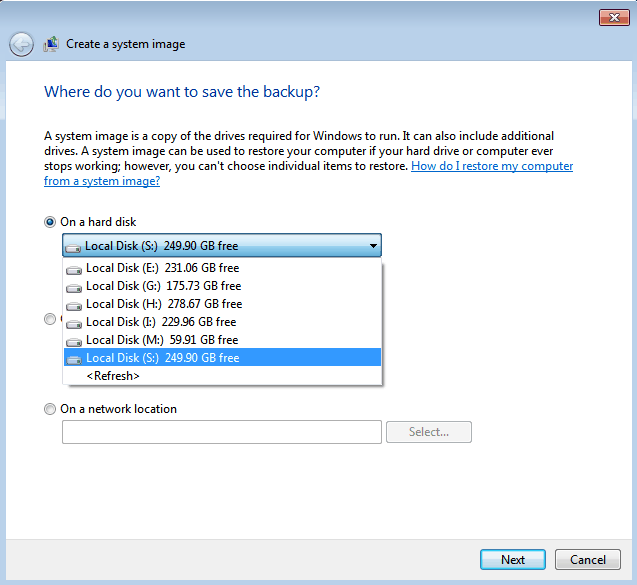Viewport: 637px width, 585px height.
Task: Pick Local Disk (E:) 231.06 GB free
Action: tap(162, 268)
